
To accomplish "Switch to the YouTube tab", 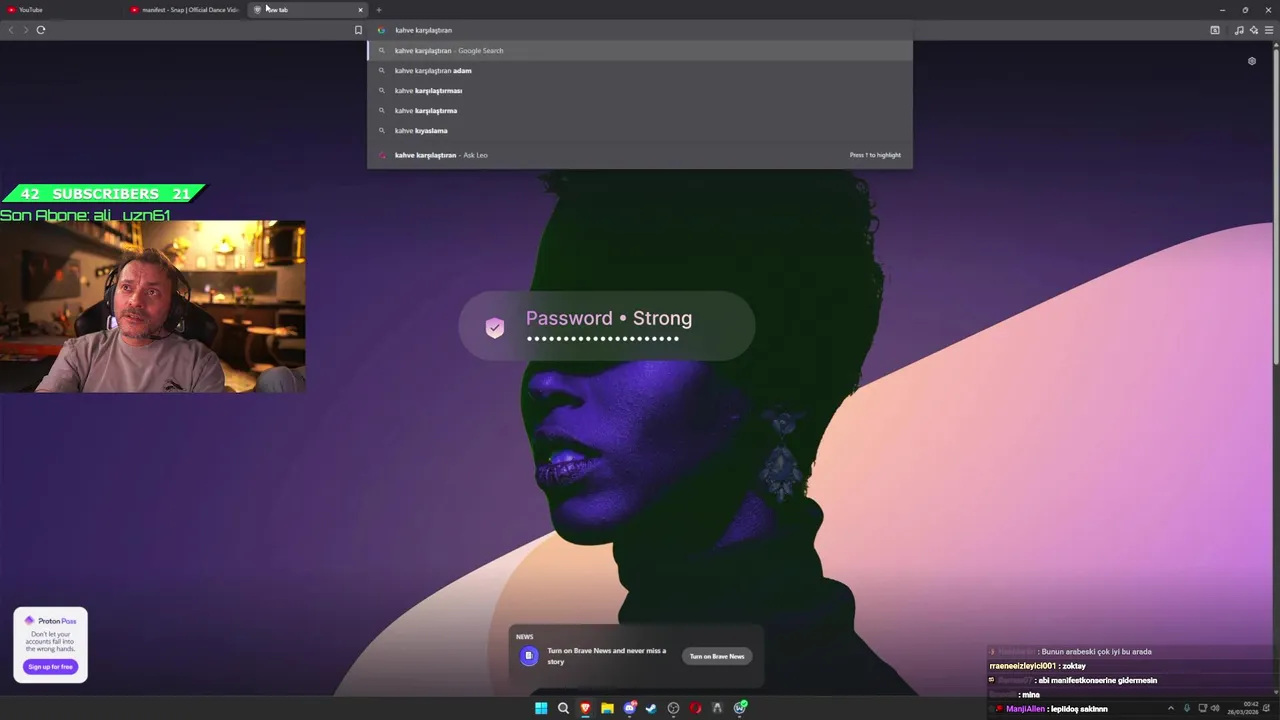I will click(x=60, y=10).
